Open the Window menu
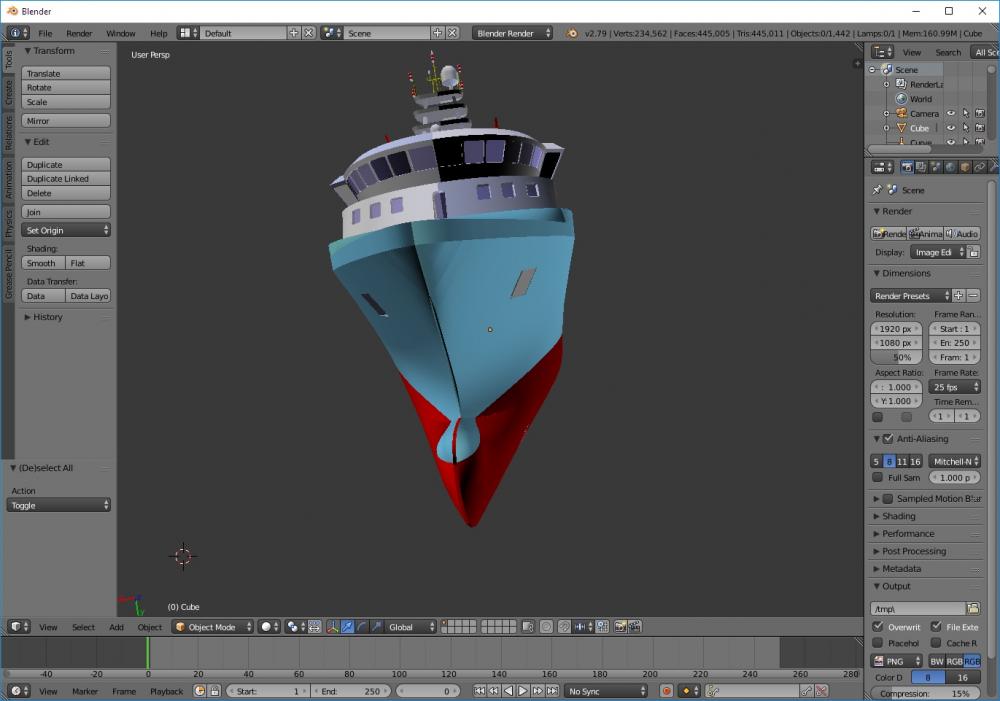 [x=121, y=33]
